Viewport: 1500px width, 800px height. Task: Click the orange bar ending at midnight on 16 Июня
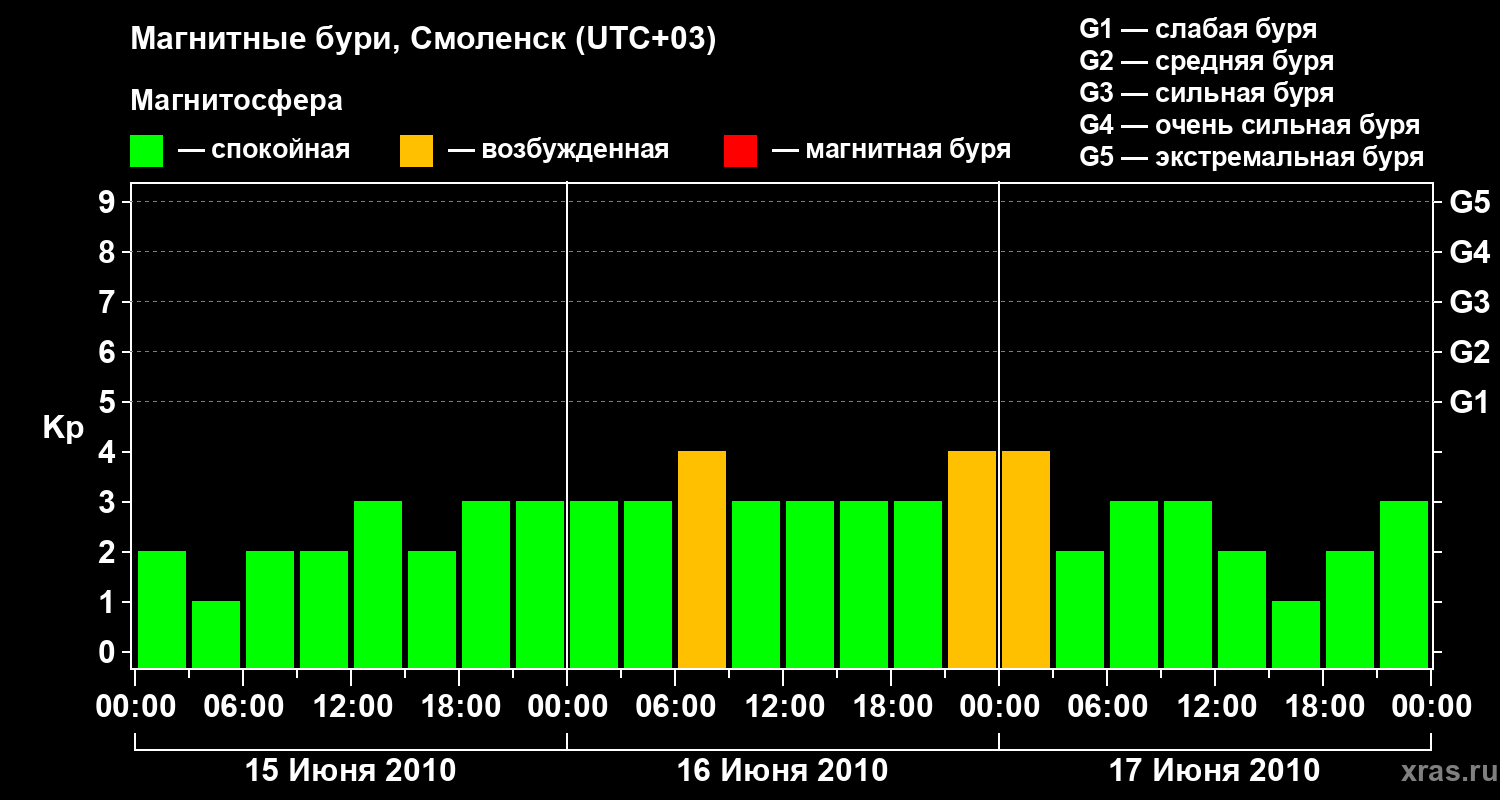pos(972,559)
